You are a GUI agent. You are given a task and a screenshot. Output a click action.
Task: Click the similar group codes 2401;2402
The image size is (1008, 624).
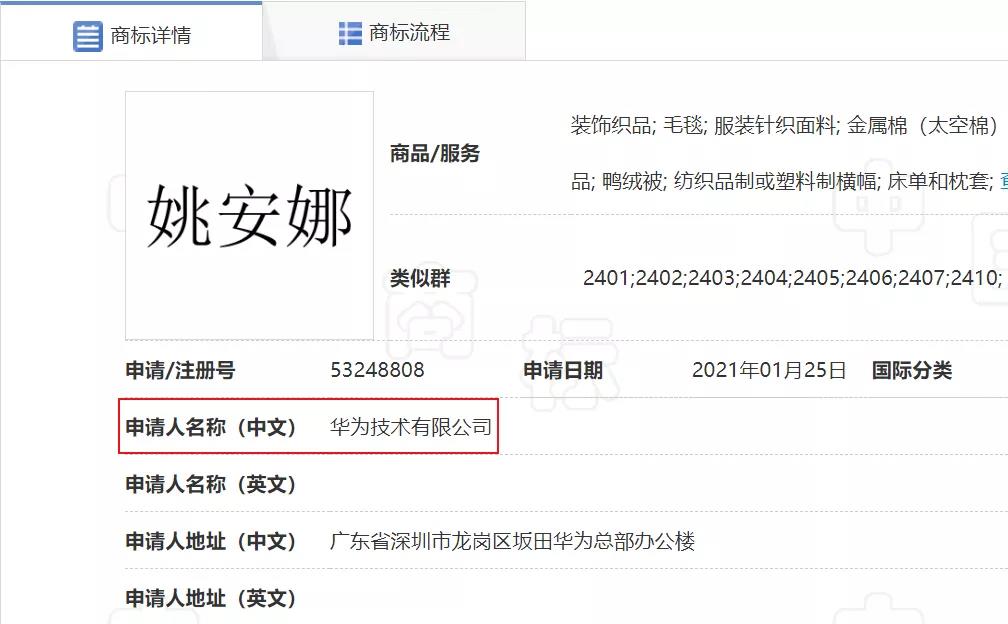coord(792,278)
